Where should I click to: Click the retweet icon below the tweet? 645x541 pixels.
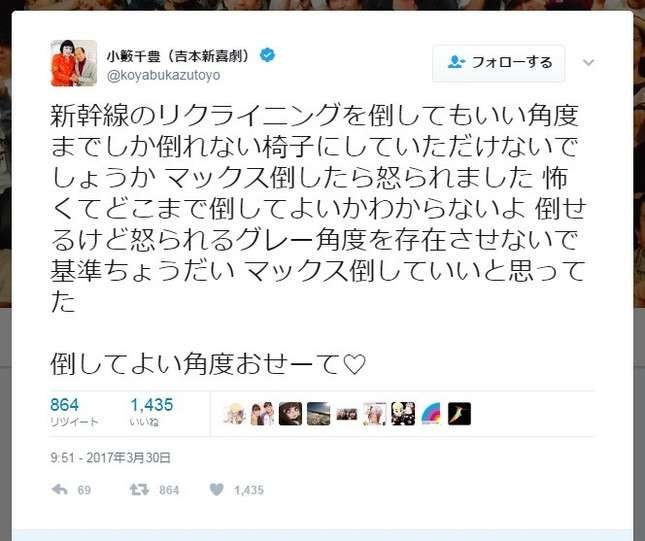[139, 490]
